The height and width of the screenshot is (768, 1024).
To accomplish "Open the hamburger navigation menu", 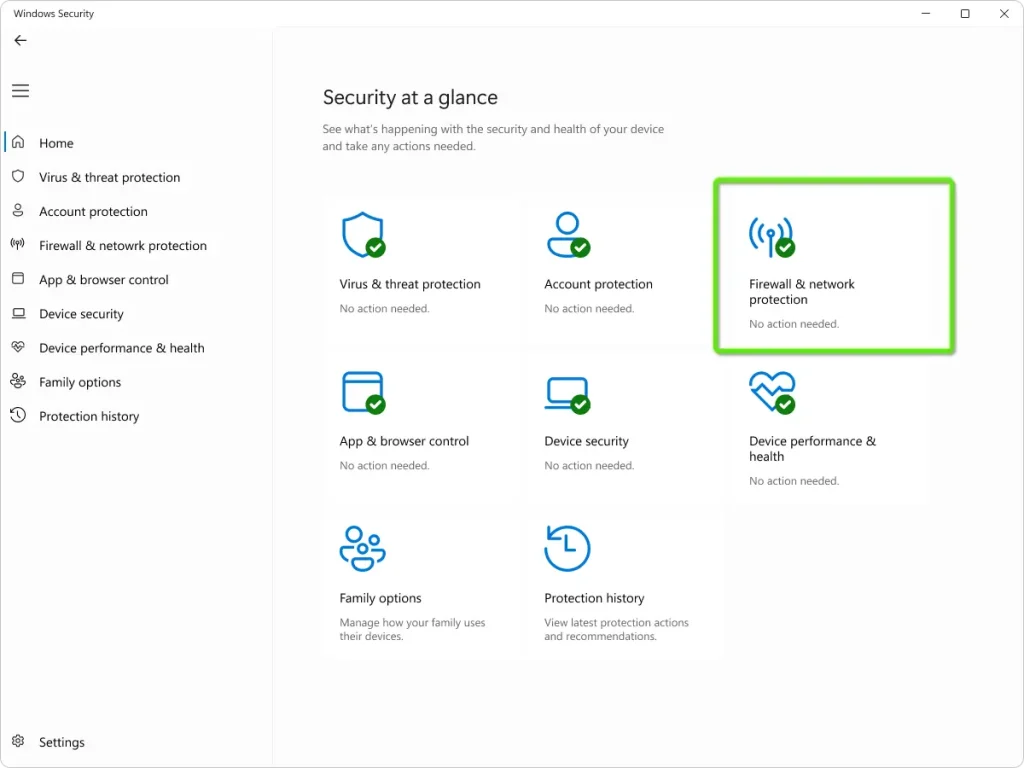I will coord(20,90).
